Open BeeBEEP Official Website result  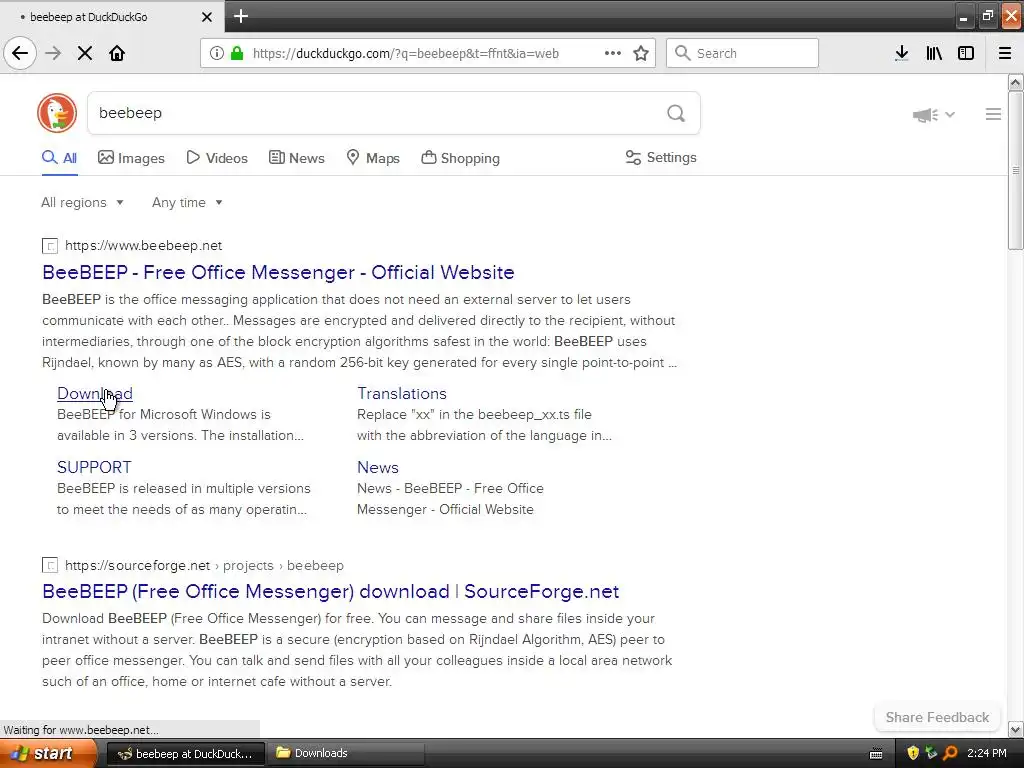278,272
